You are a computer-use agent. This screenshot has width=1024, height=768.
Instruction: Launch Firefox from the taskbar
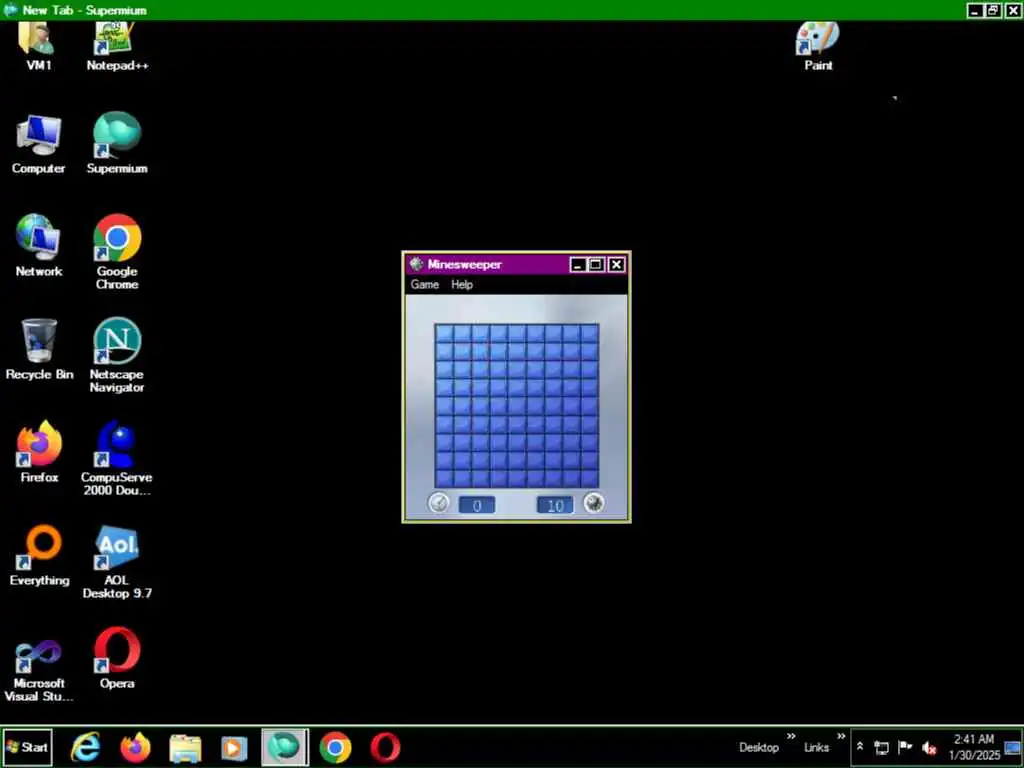click(135, 747)
